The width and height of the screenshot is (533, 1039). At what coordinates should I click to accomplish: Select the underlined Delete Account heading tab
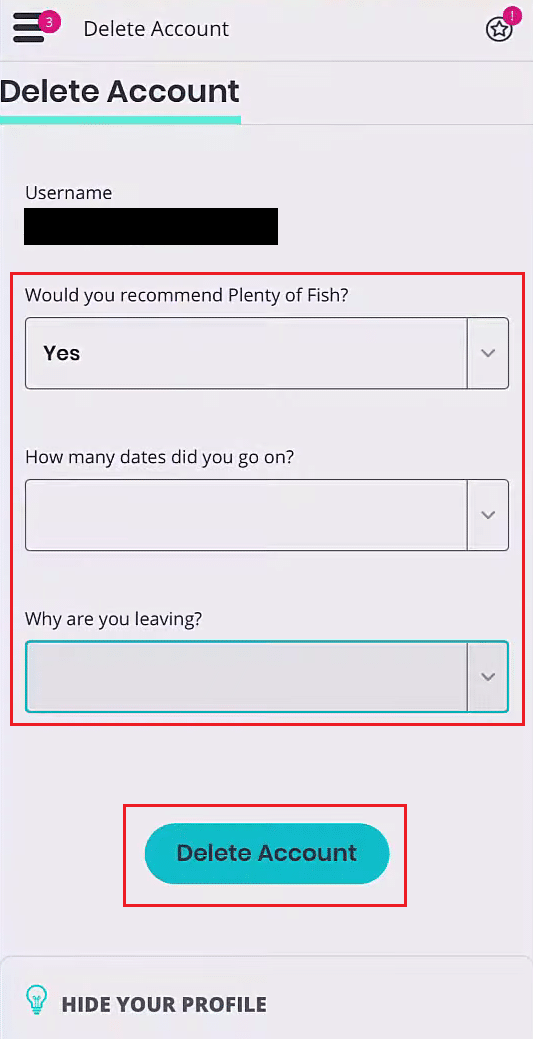tap(120, 93)
